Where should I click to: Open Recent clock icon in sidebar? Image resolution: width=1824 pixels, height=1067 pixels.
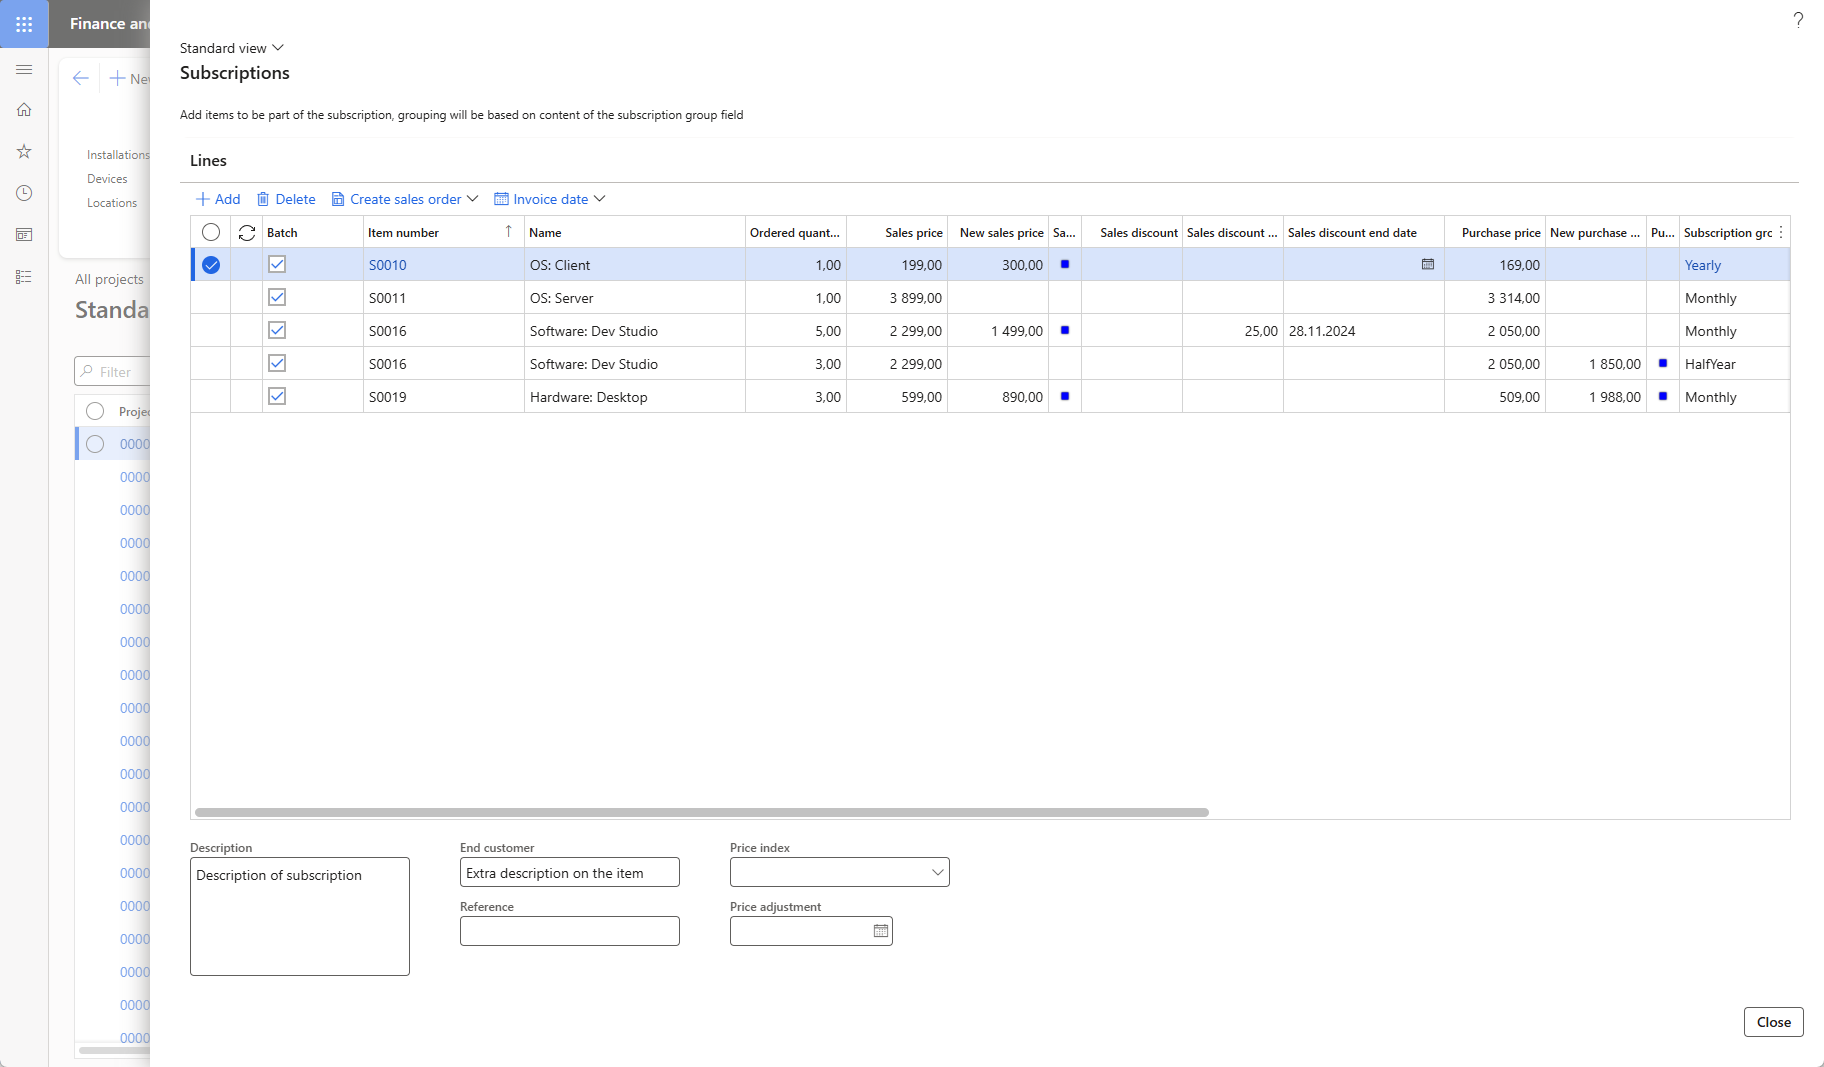point(24,193)
